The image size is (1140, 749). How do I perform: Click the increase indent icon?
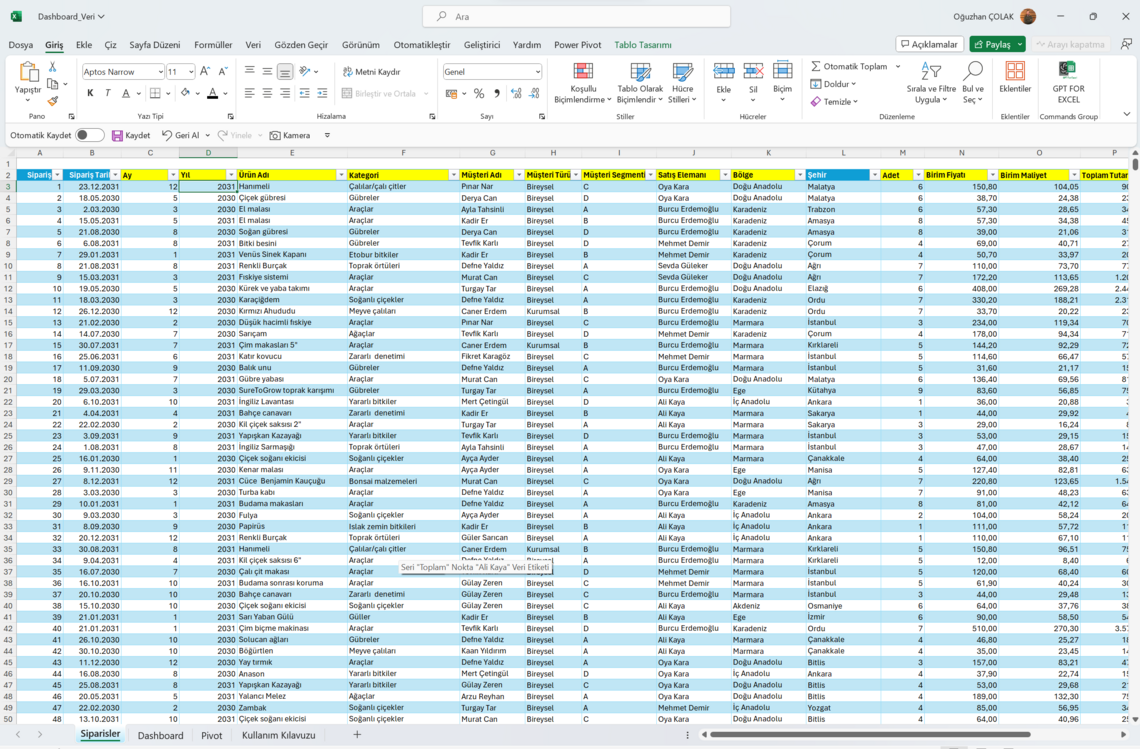click(322, 93)
